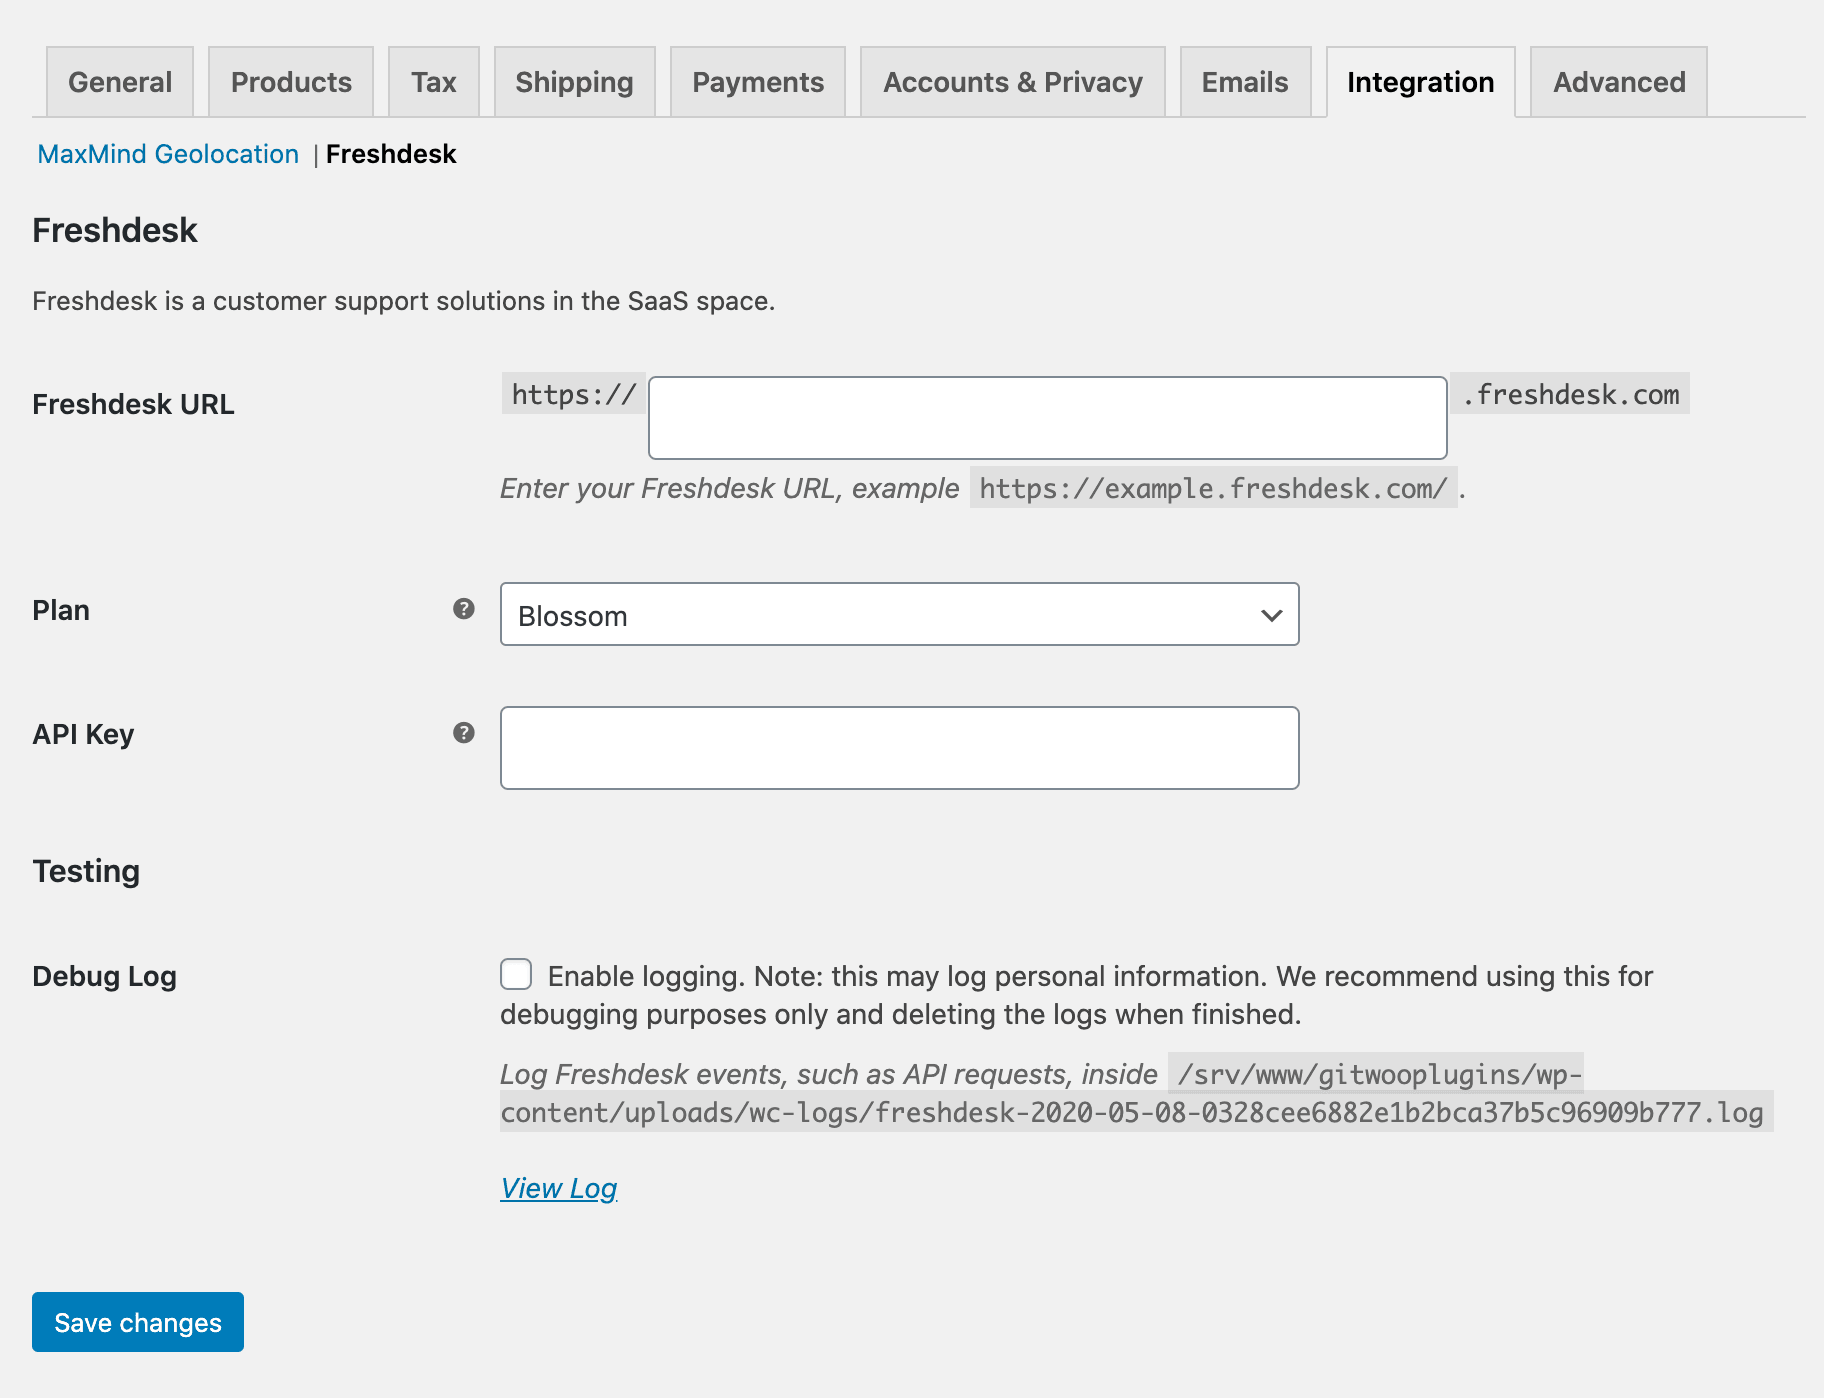Screen dimensions: 1824x1398
Task: Go to the Shipping tab
Action: coord(575,82)
